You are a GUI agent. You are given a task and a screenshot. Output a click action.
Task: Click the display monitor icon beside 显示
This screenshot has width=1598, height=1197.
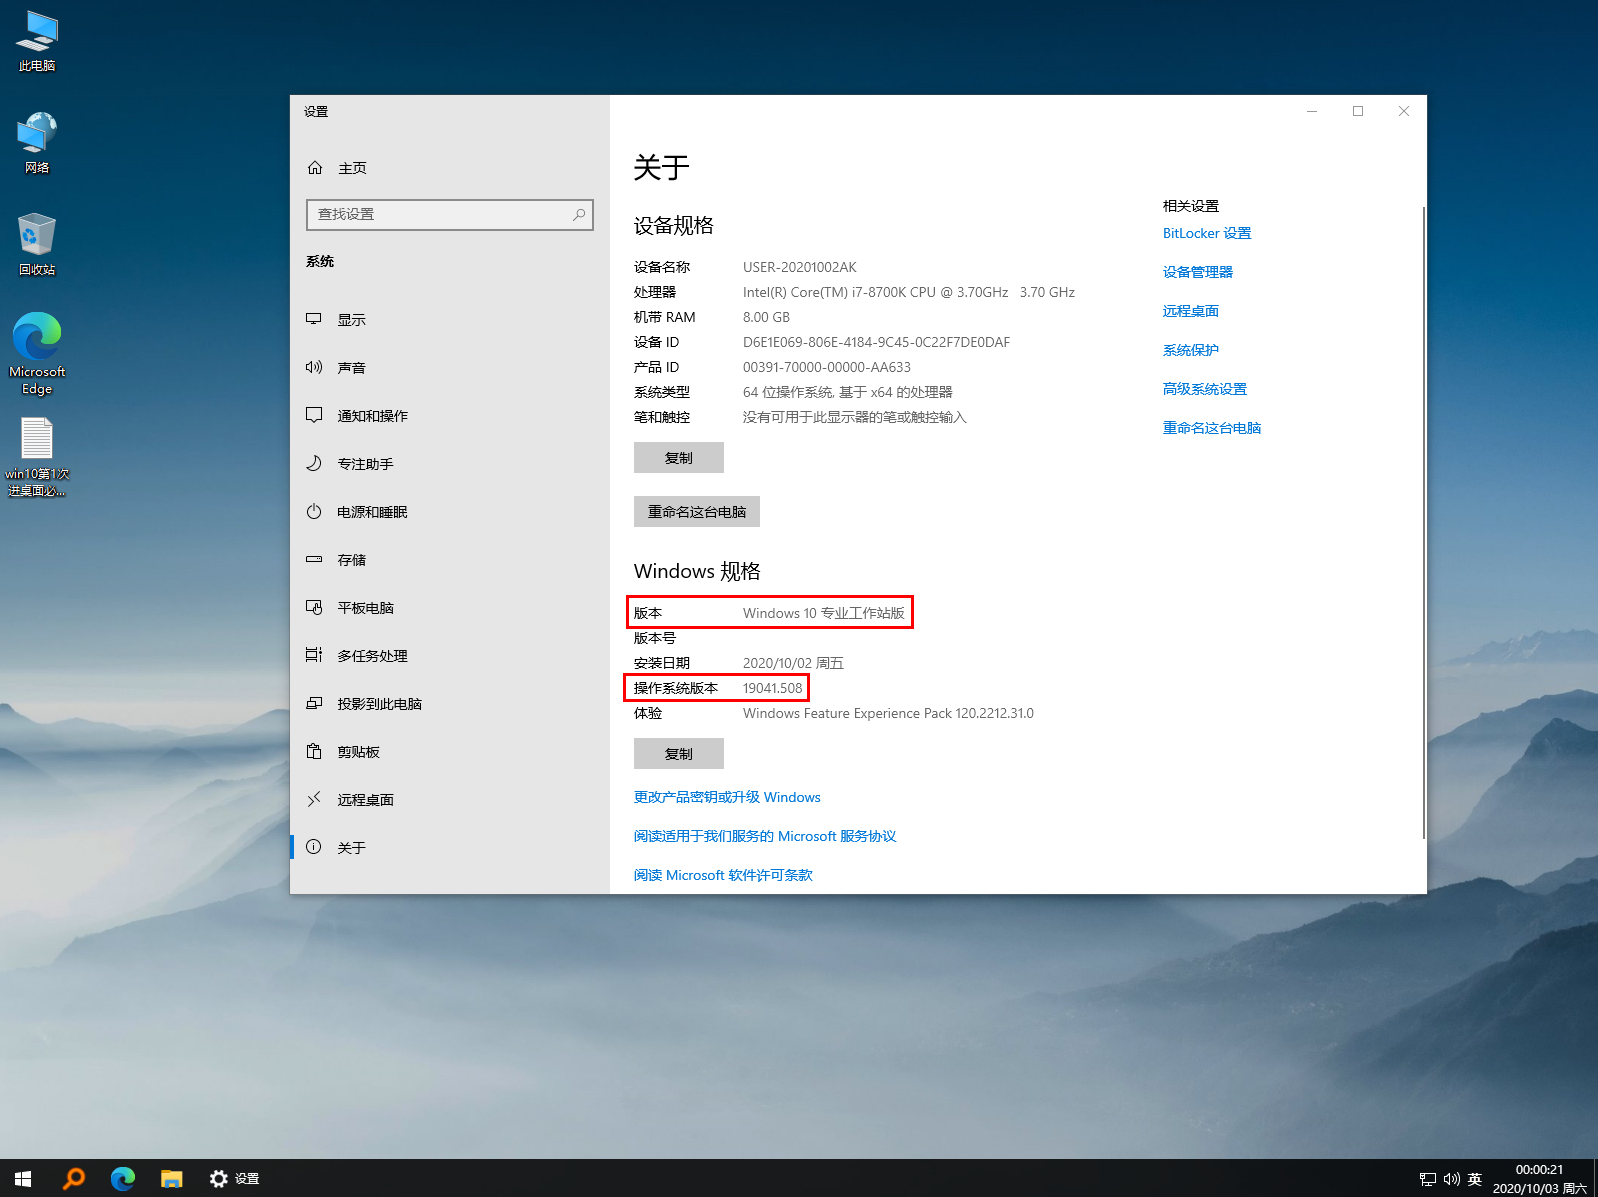click(x=314, y=319)
